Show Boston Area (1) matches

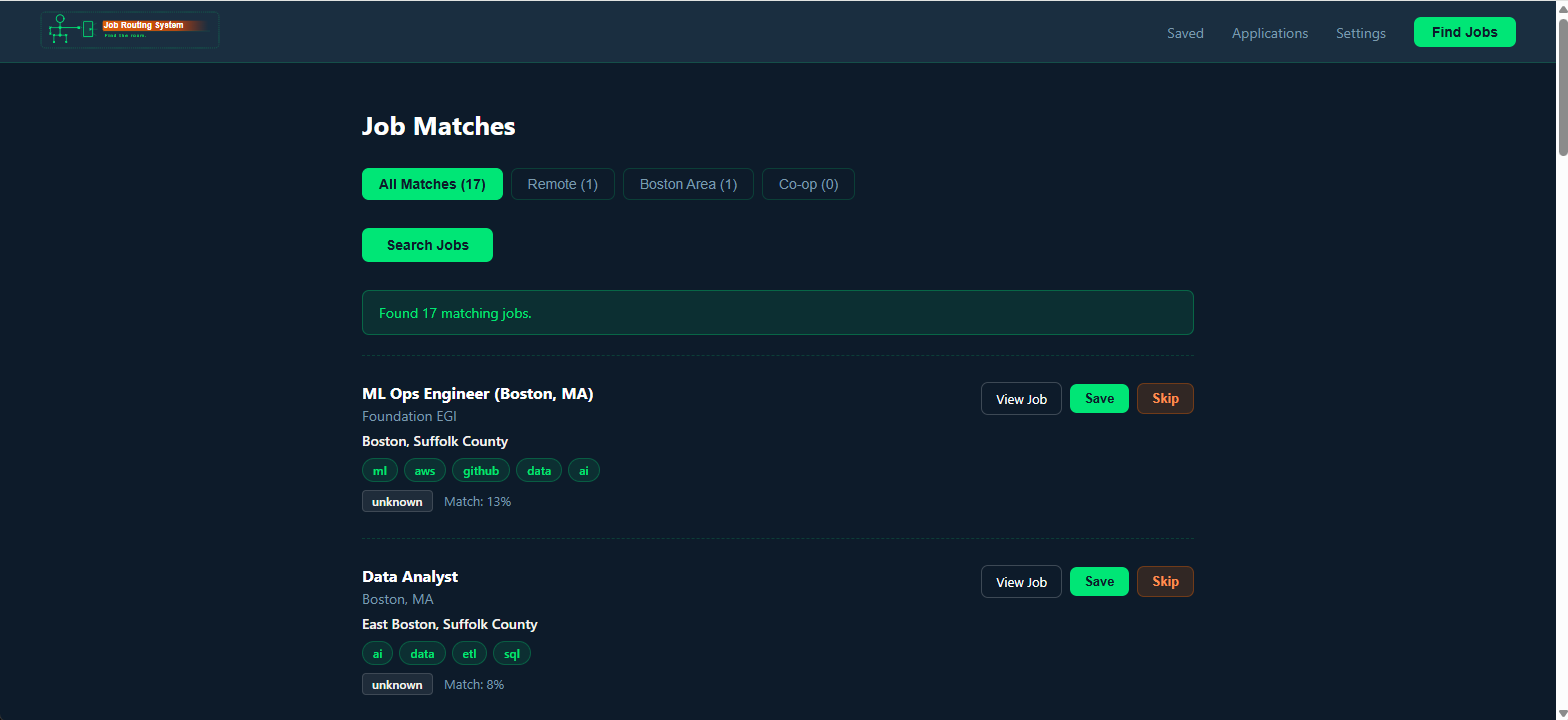tap(688, 184)
